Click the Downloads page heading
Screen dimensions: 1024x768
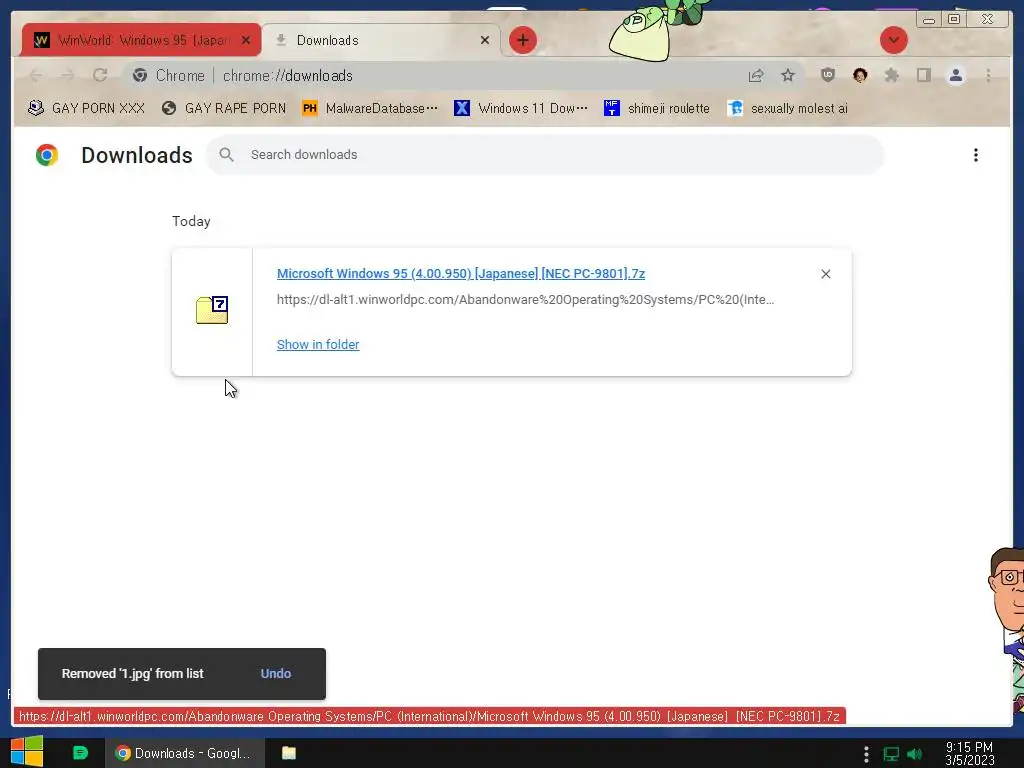136,155
